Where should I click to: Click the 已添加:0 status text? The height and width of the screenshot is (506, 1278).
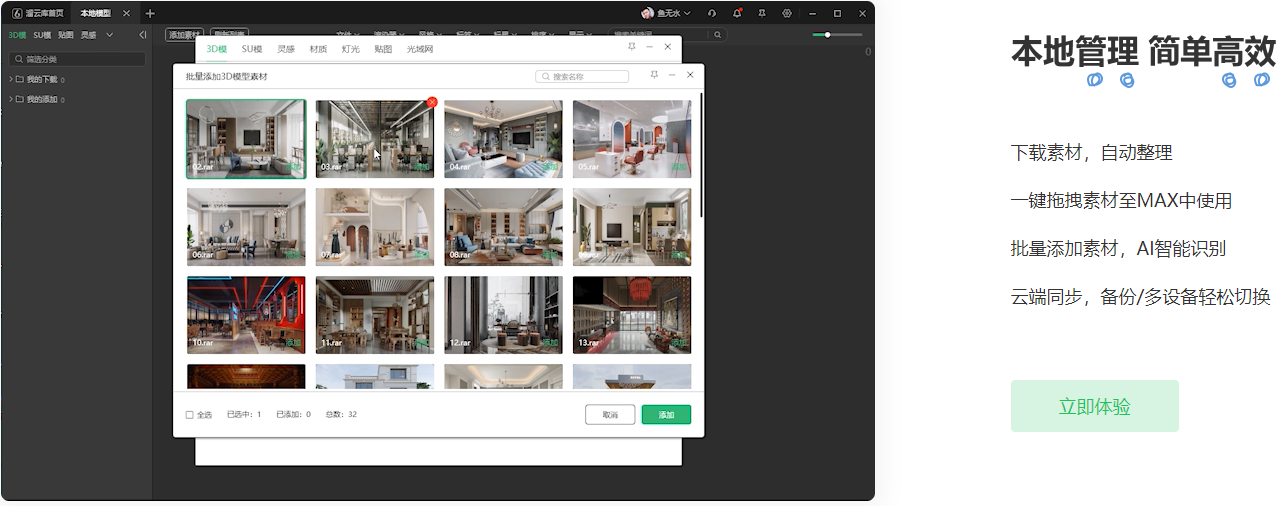[293, 414]
